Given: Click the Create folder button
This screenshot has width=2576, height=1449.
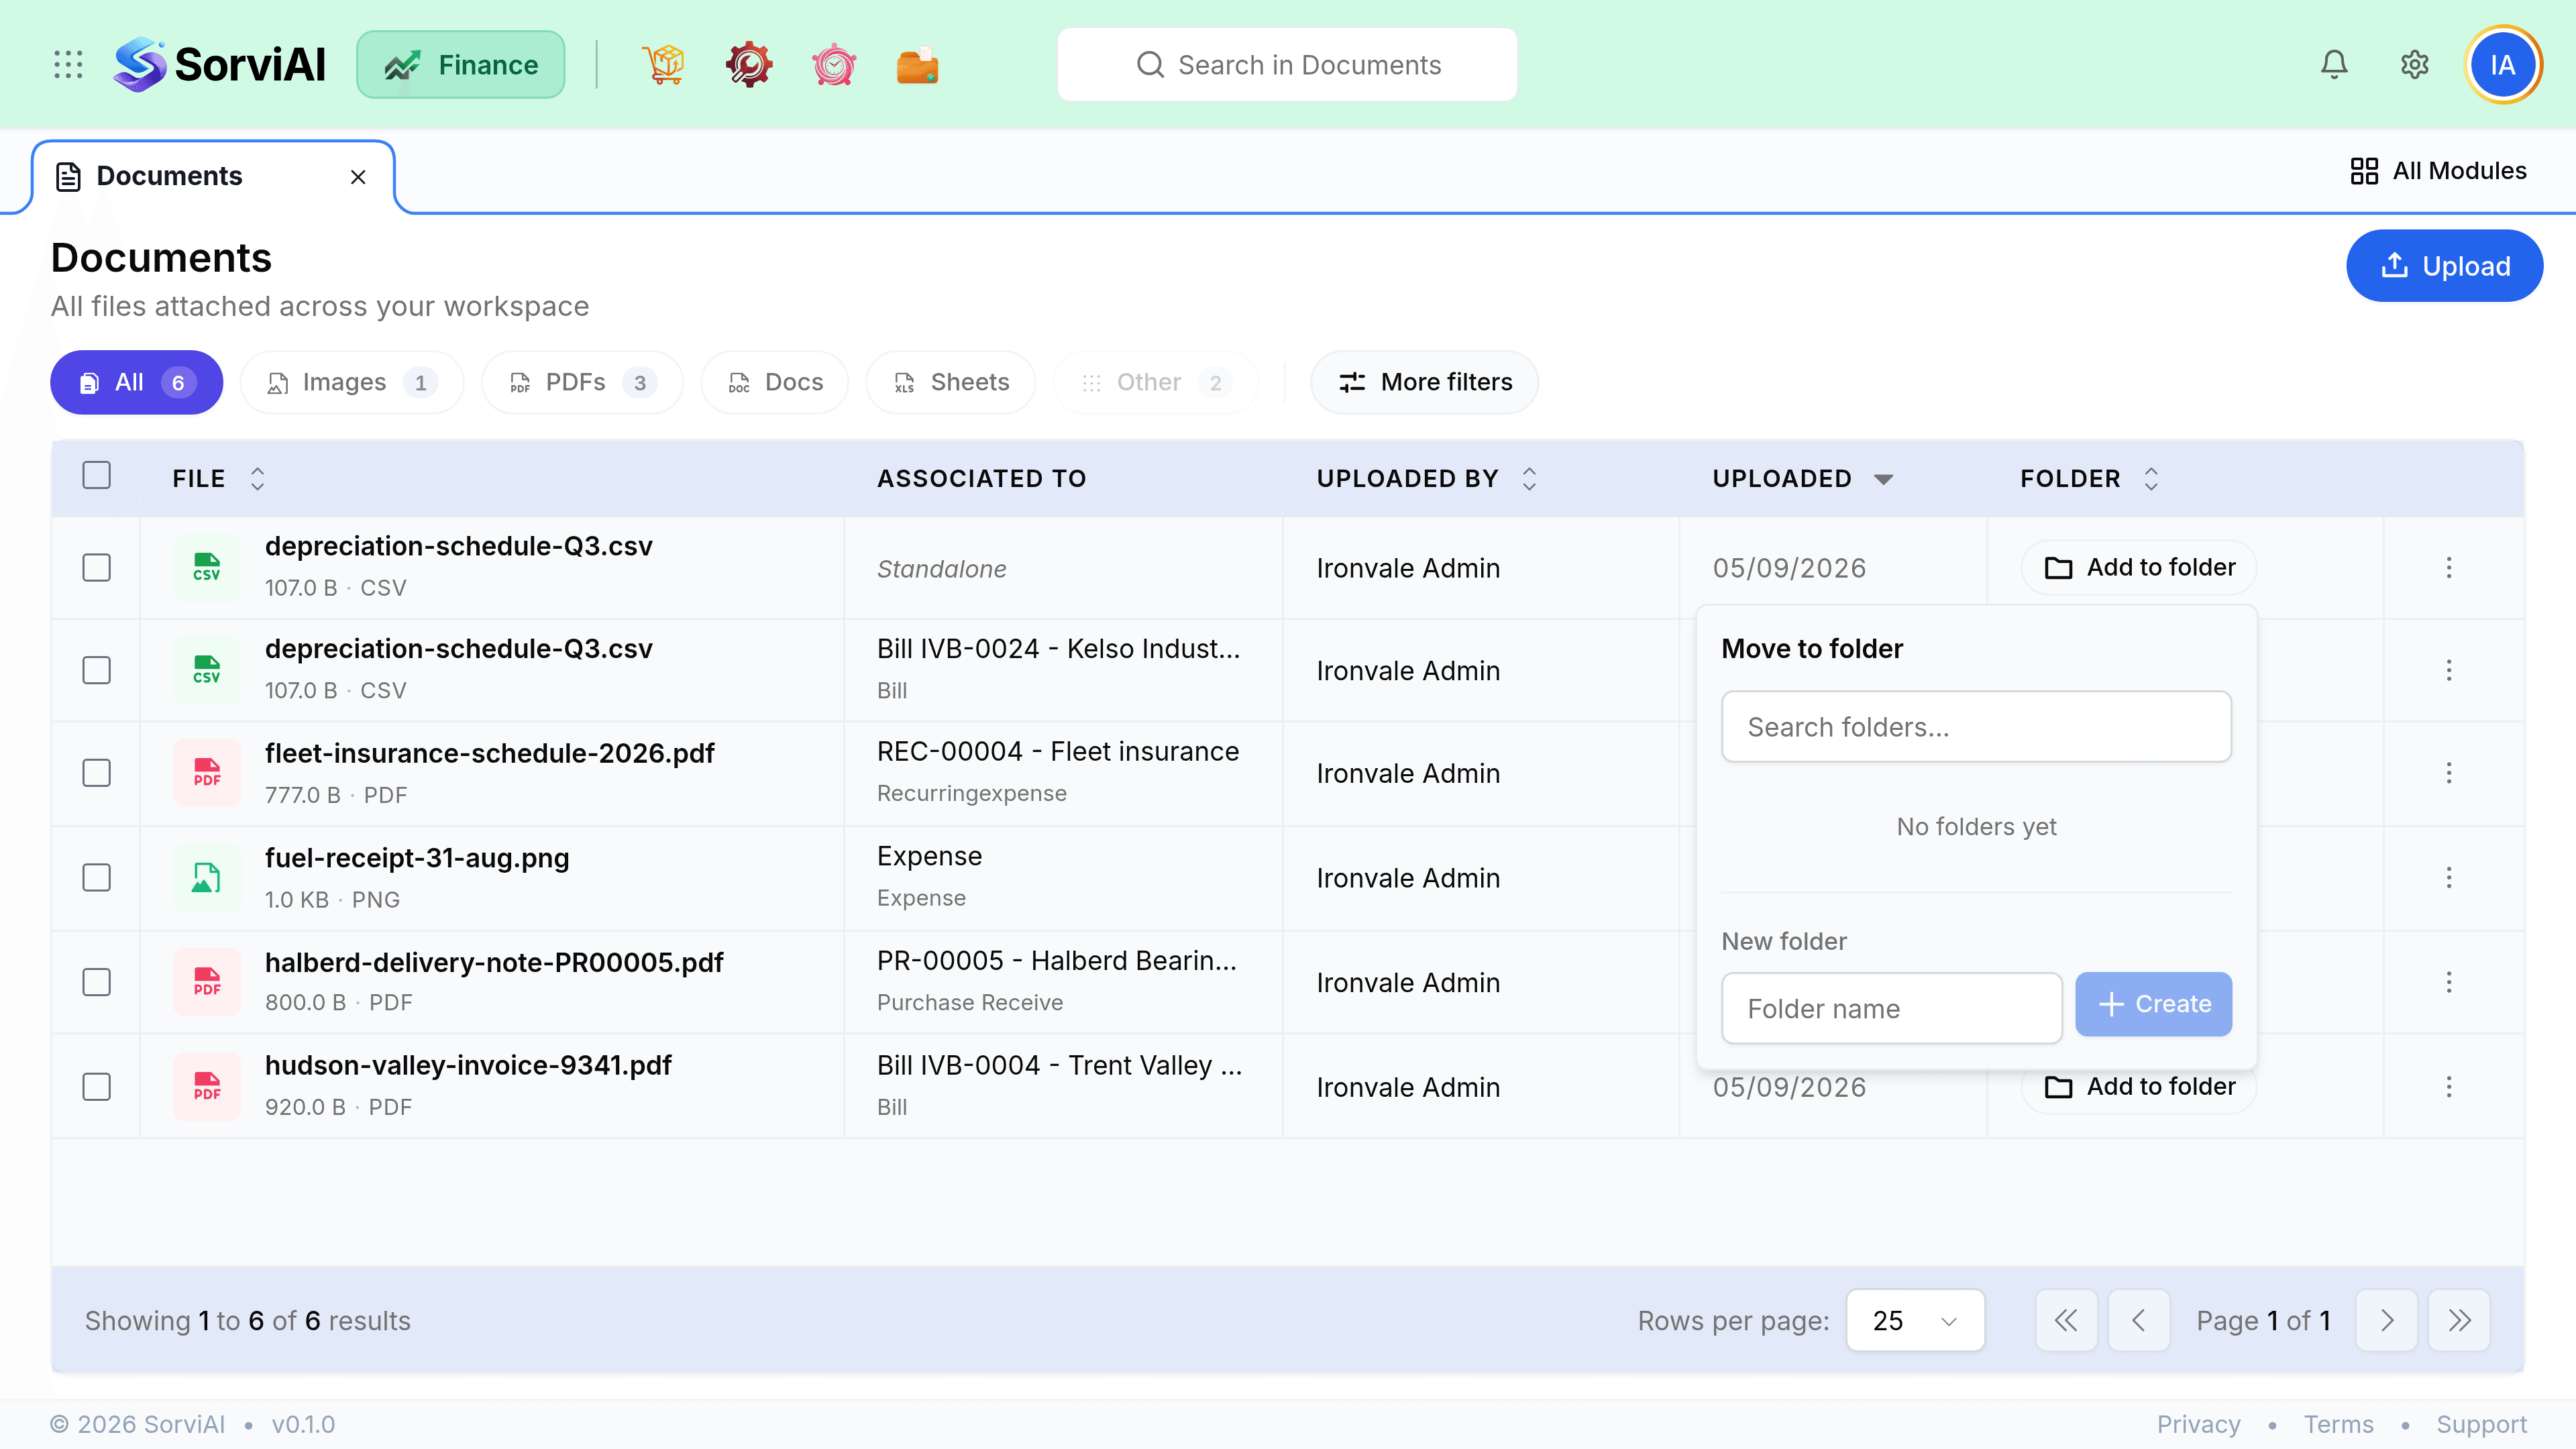Looking at the screenshot, I should [x=2153, y=1004].
